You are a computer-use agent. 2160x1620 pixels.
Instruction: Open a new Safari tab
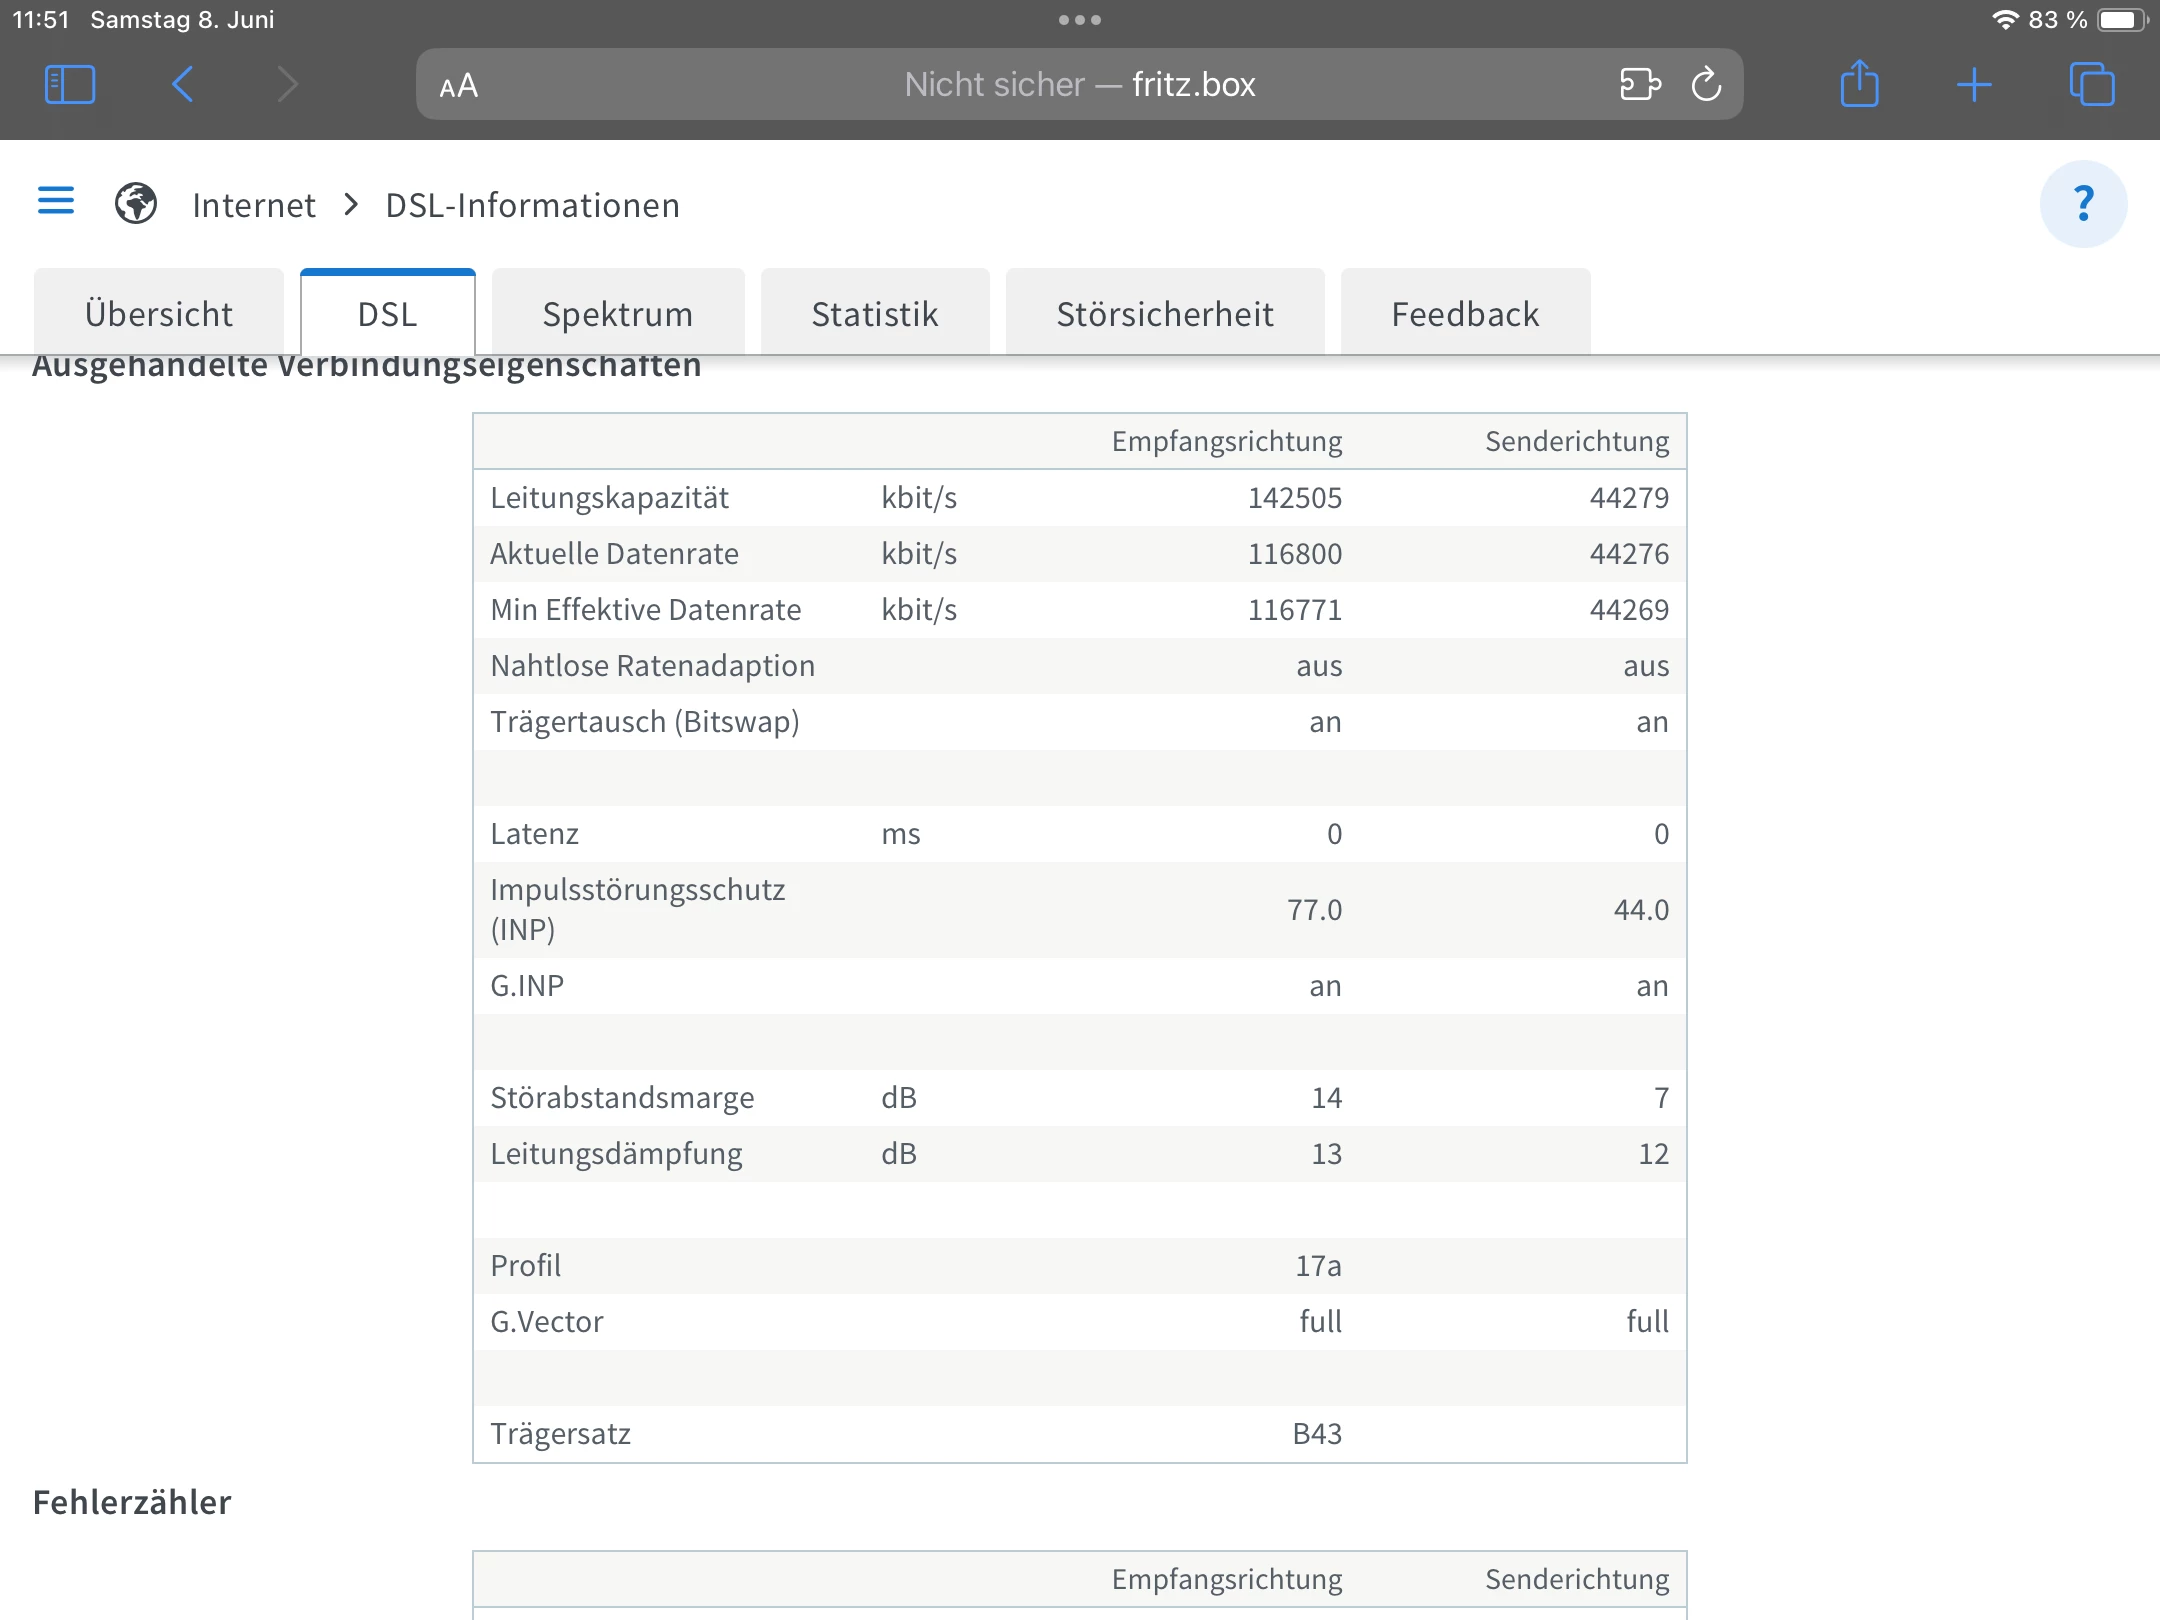click(1974, 85)
